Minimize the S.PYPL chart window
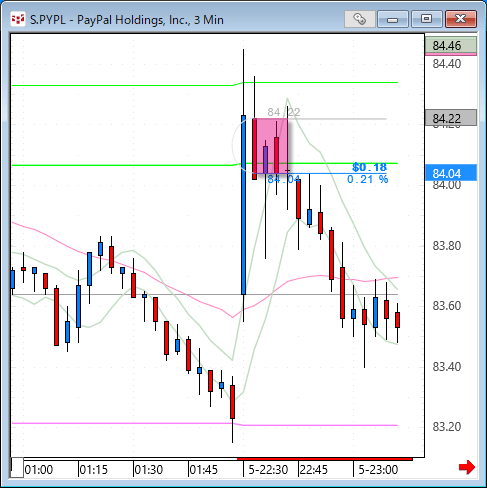The image size is (487, 488). click(x=393, y=19)
